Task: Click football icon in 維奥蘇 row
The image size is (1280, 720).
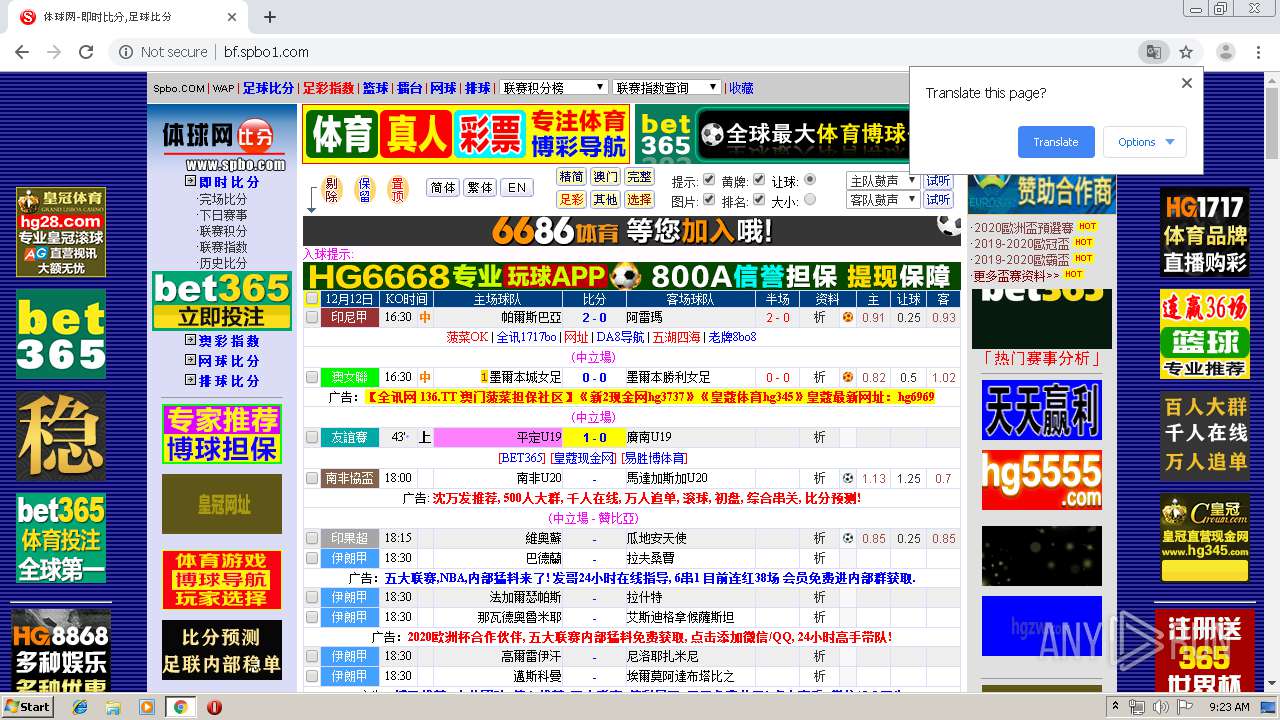Action: pyautogui.click(x=848, y=538)
